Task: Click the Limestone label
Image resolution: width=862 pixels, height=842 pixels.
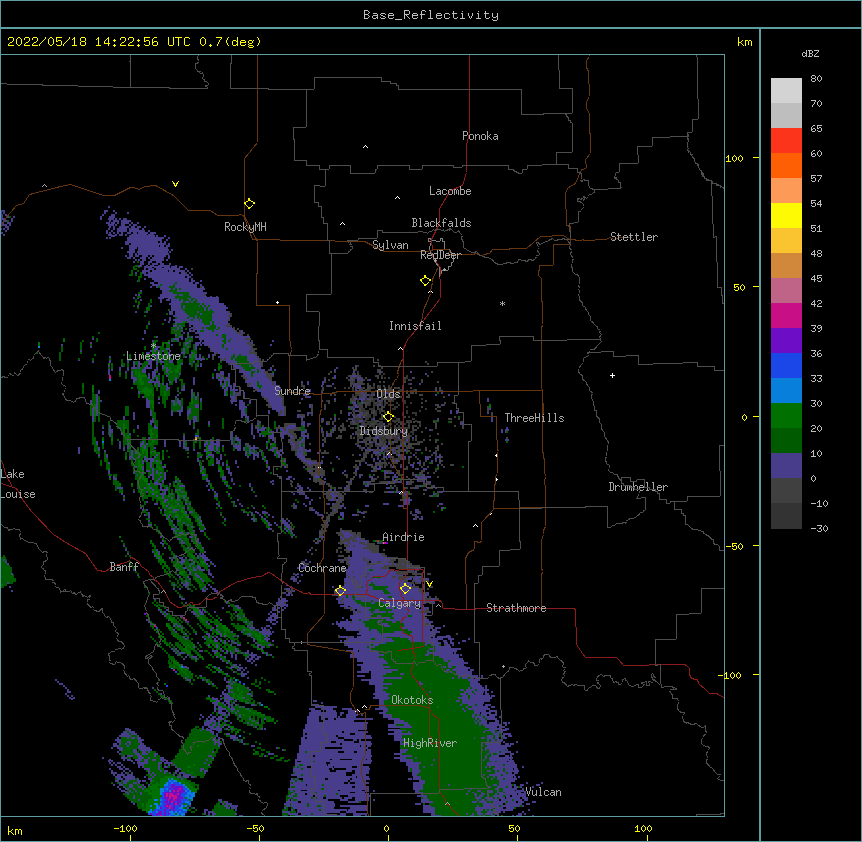Action: 153,356
